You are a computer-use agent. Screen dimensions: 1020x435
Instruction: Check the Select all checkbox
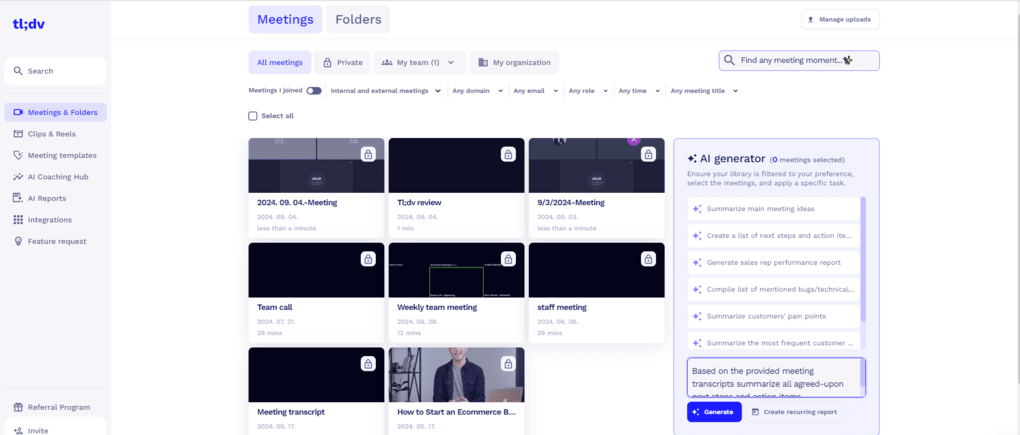[253, 116]
